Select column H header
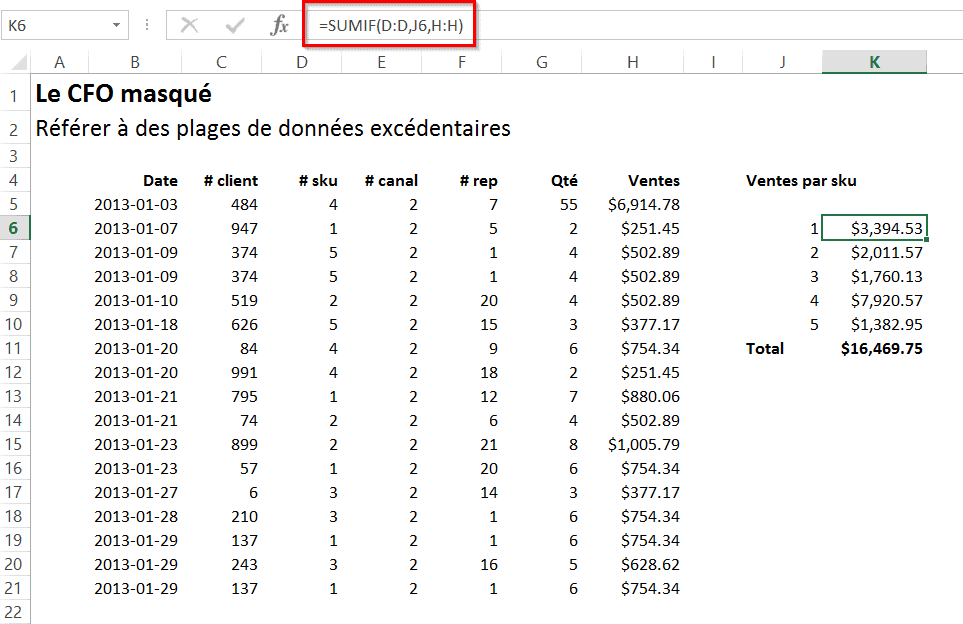The height and width of the screenshot is (624, 963). coord(632,62)
